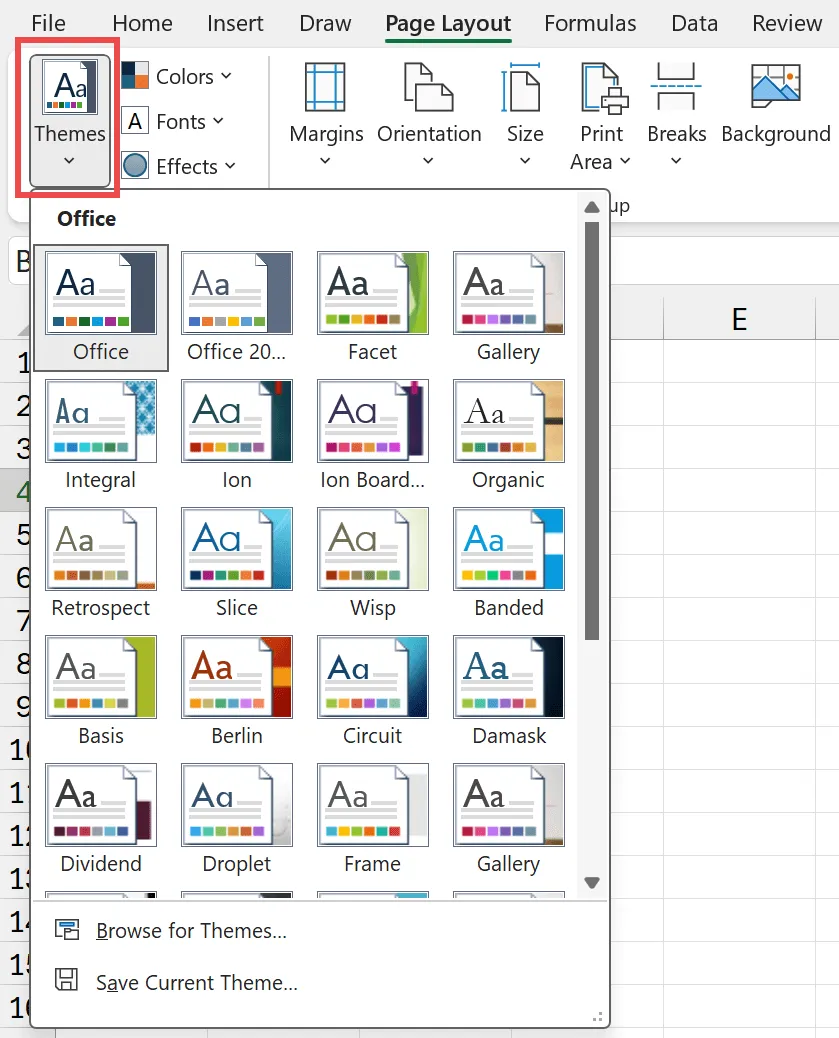Click the Orientation page icon
The width and height of the screenshot is (839, 1038).
click(x=428, y=87)
